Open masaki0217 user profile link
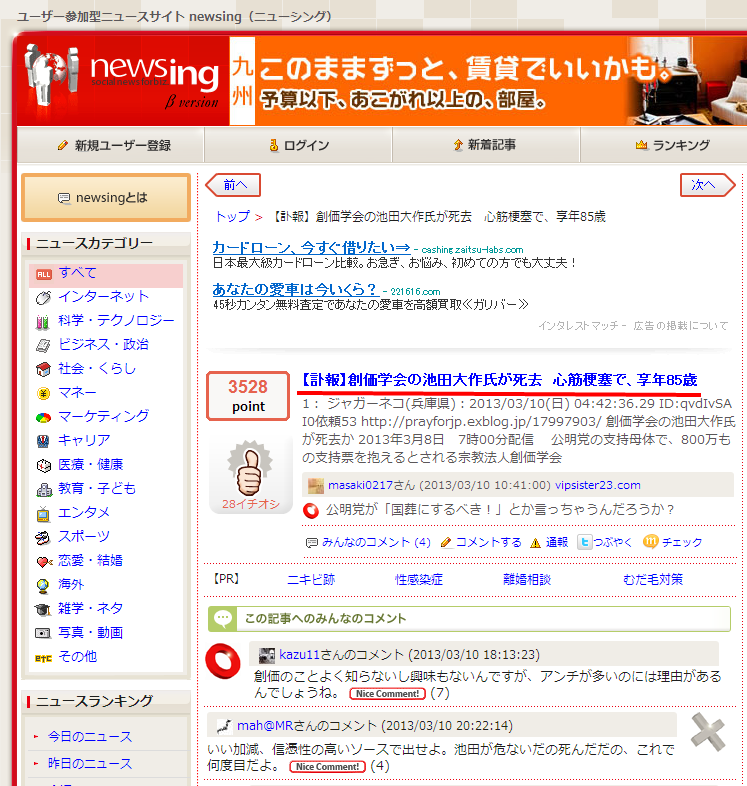 (x=360, y=485)
